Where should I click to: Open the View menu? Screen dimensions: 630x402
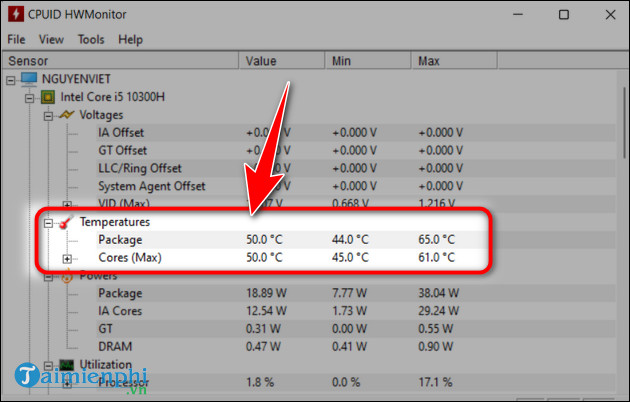pos(51,39)
